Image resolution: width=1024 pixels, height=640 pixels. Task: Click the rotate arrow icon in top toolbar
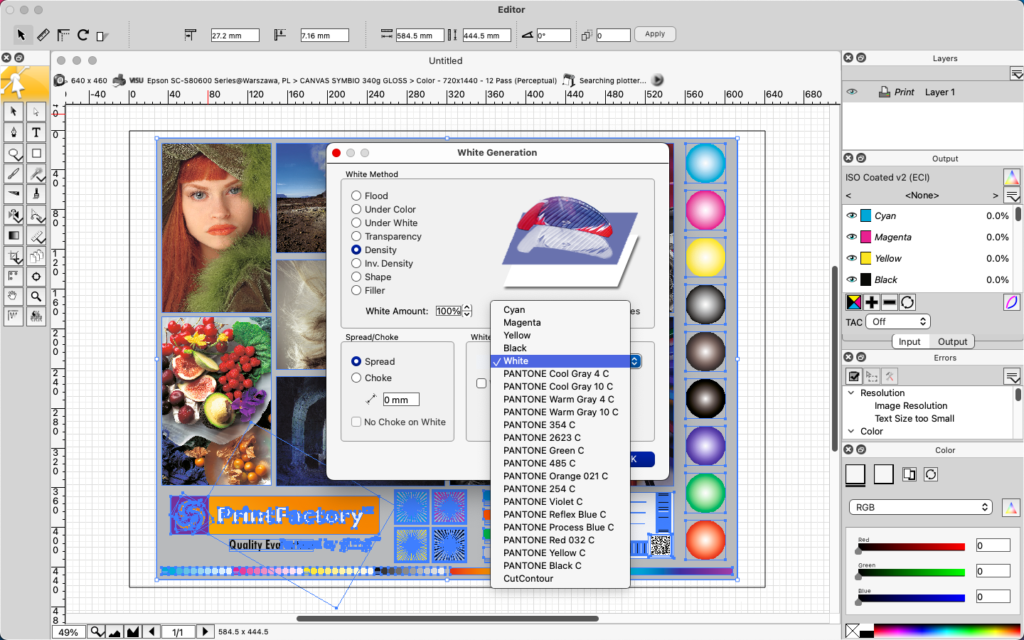click(x=83, y=35)
